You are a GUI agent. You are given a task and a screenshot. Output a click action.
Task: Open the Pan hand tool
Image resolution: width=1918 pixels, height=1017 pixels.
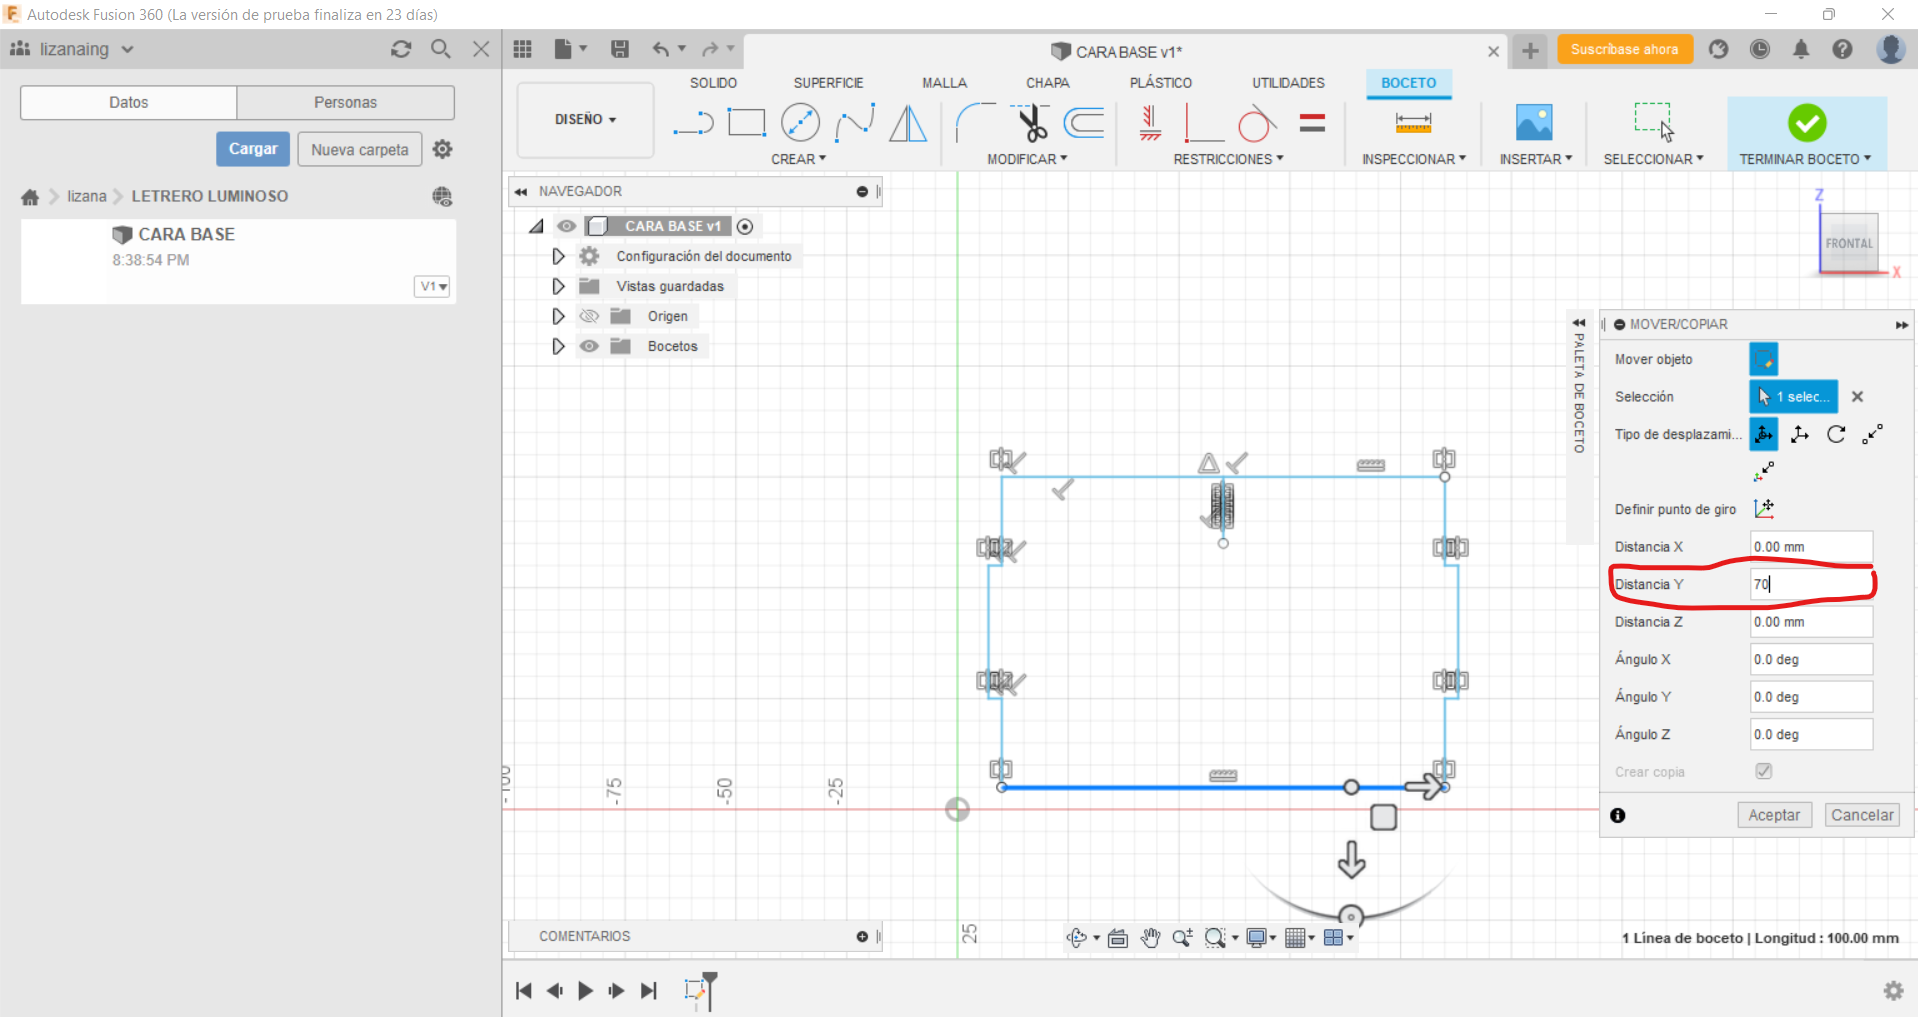click(x=1151, y=938)
